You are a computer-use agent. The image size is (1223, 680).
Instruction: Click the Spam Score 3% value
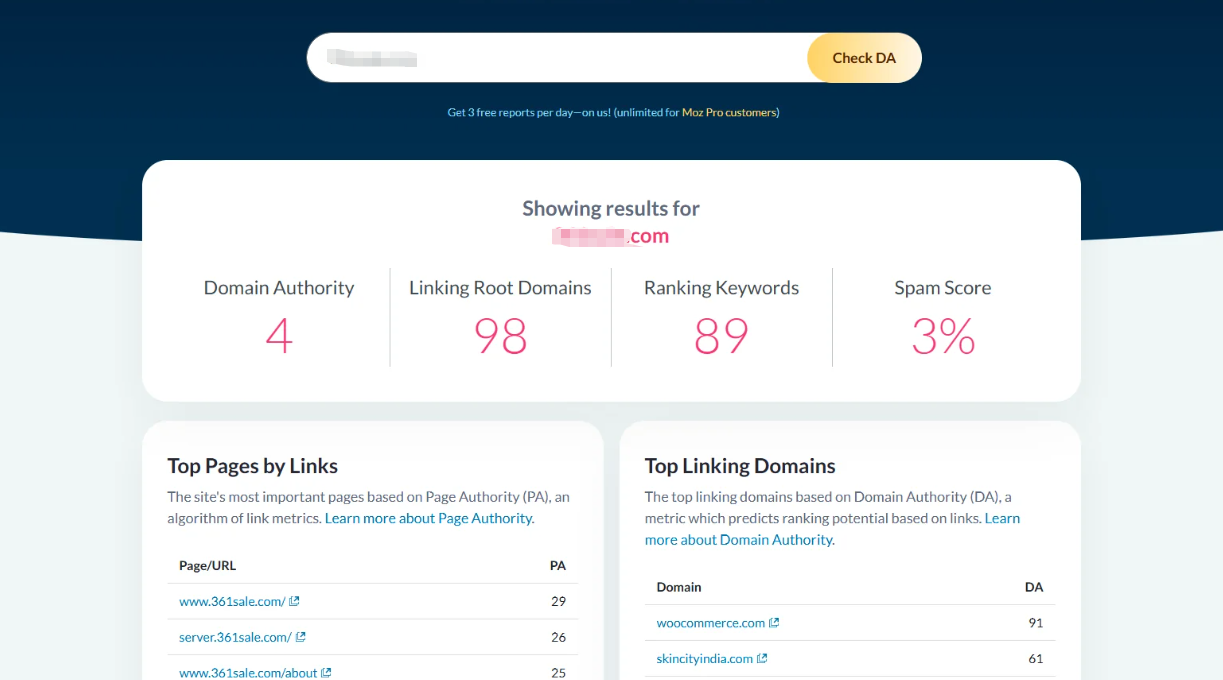pos(943,336)
